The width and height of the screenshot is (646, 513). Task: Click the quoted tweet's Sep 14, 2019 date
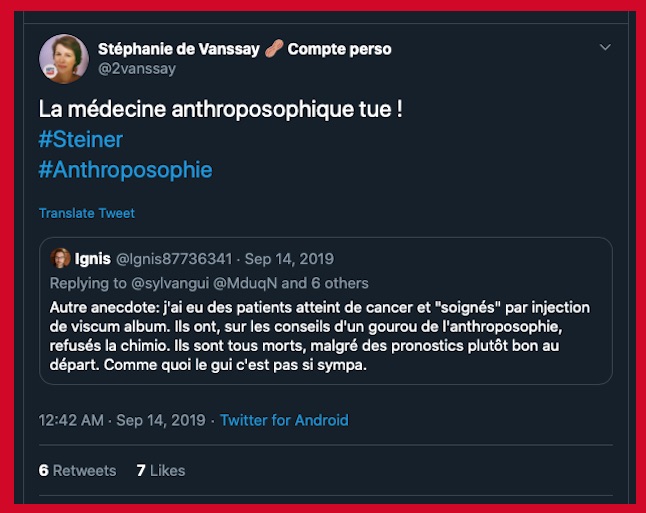pos(290,259)
